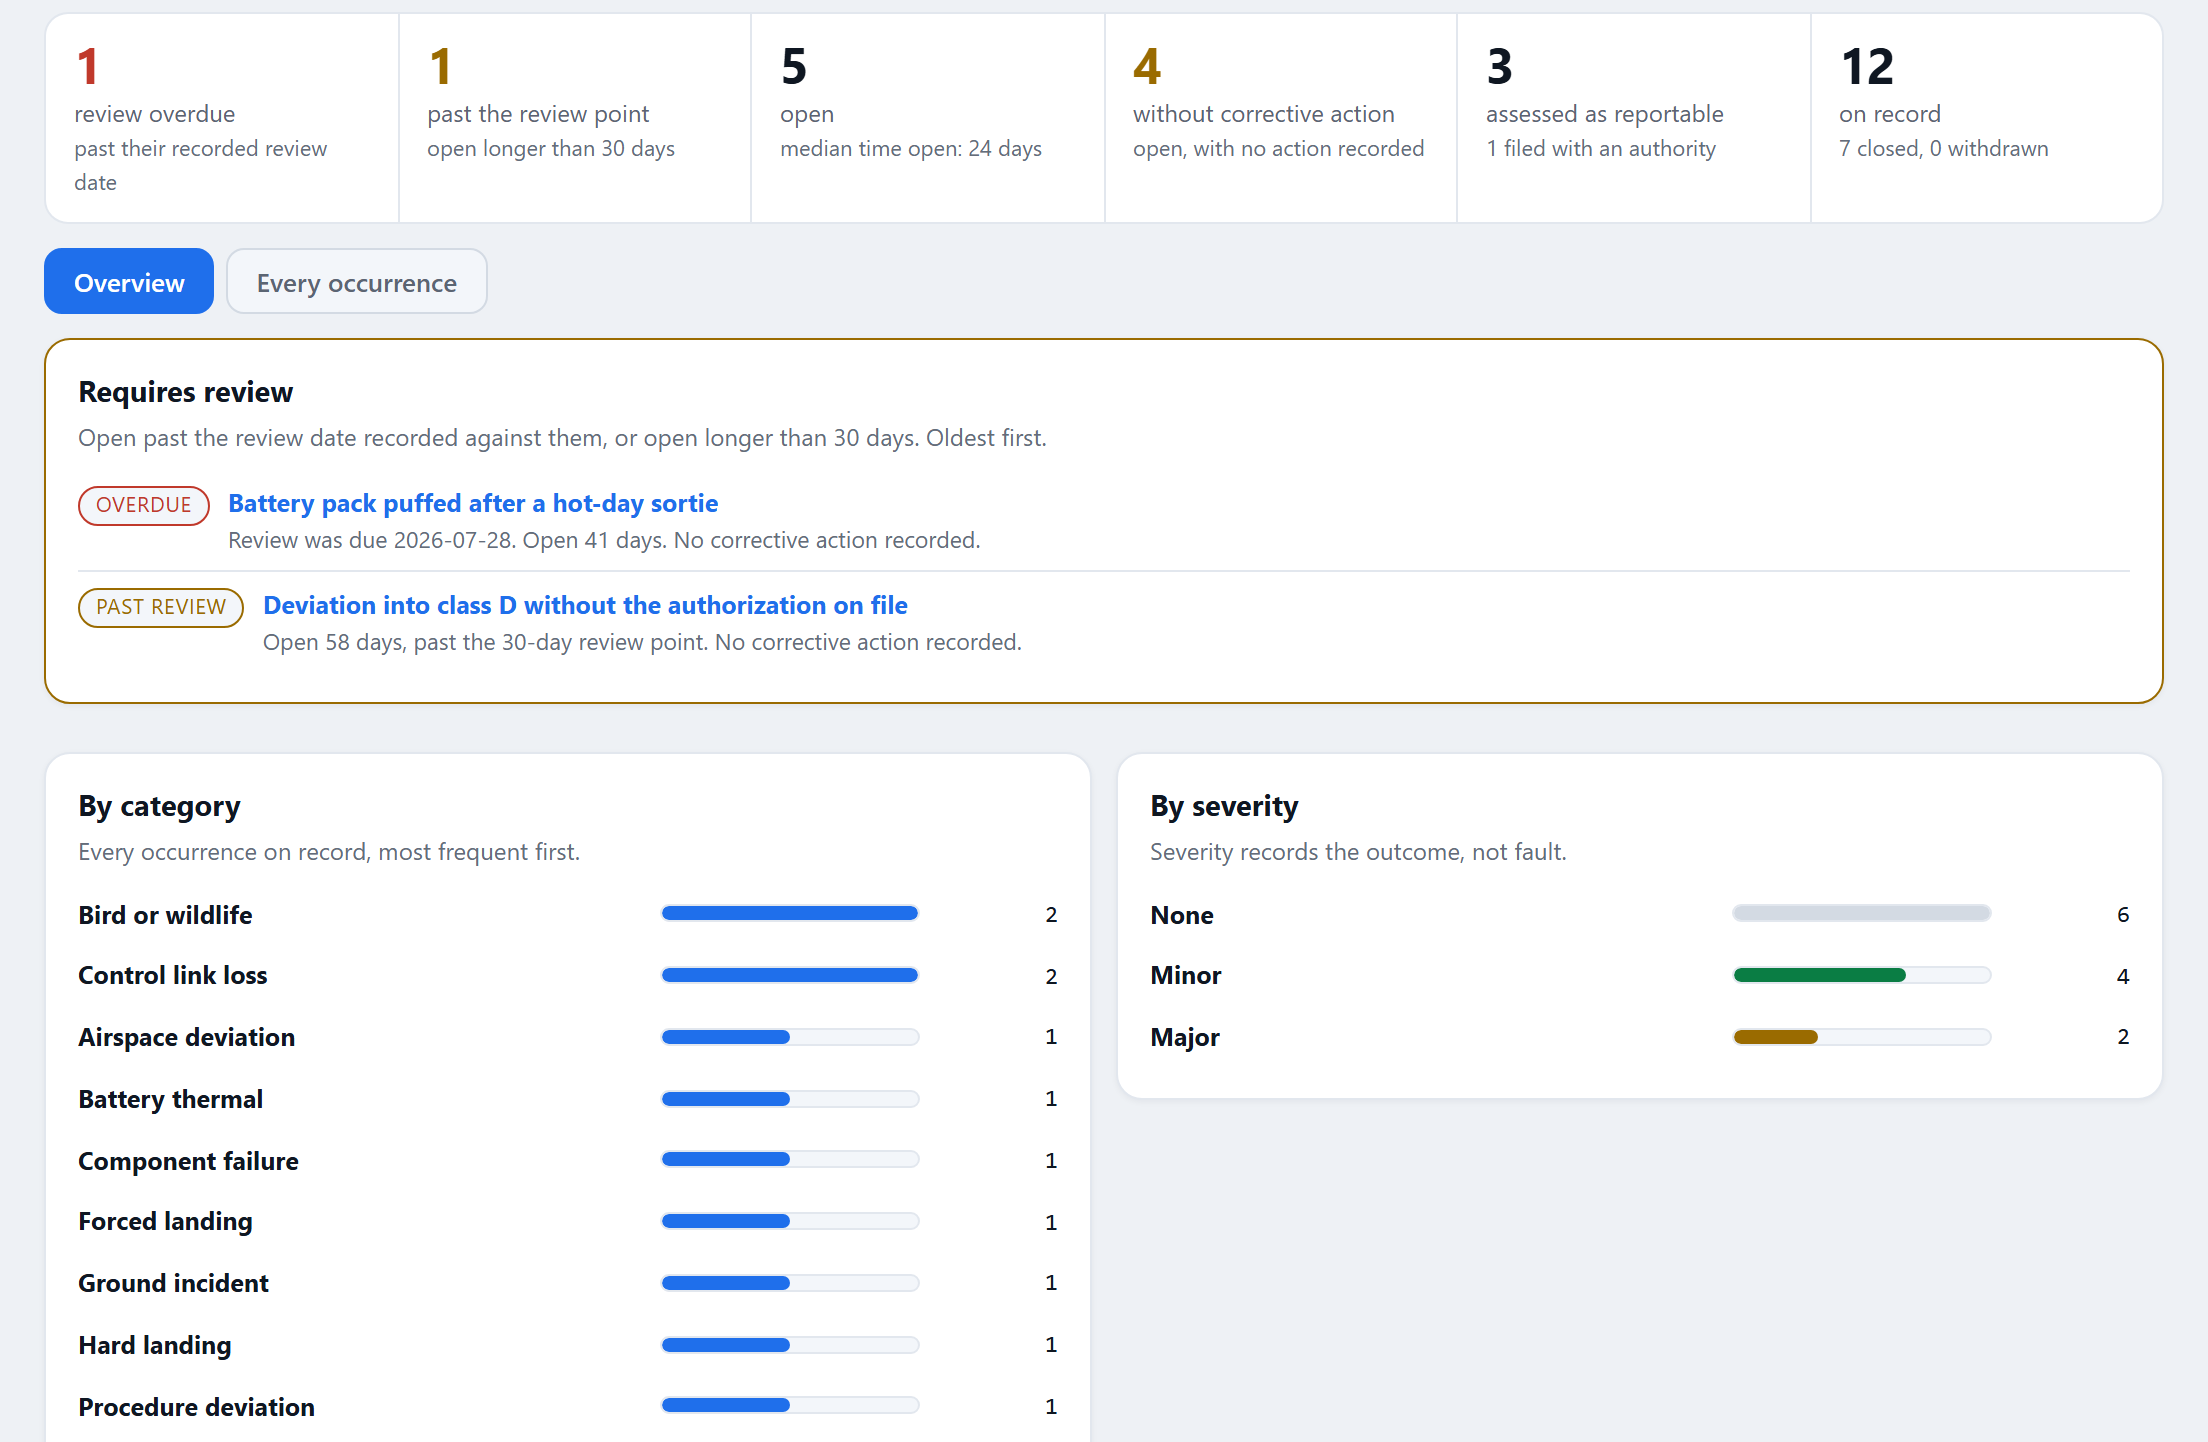The image size is (2208, 1442).
Task: Click the Major severity count 2
Action: [2123, 1037]
